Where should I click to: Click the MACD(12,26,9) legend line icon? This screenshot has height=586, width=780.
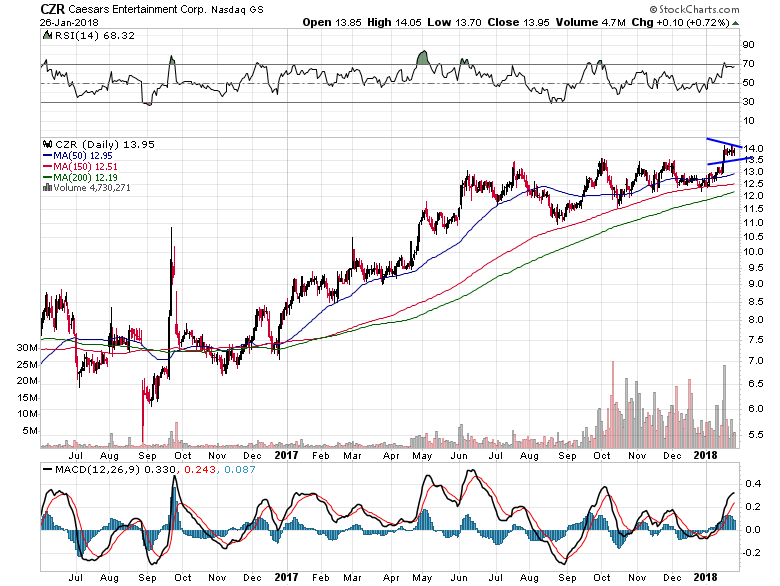click(x=45, y=469)
